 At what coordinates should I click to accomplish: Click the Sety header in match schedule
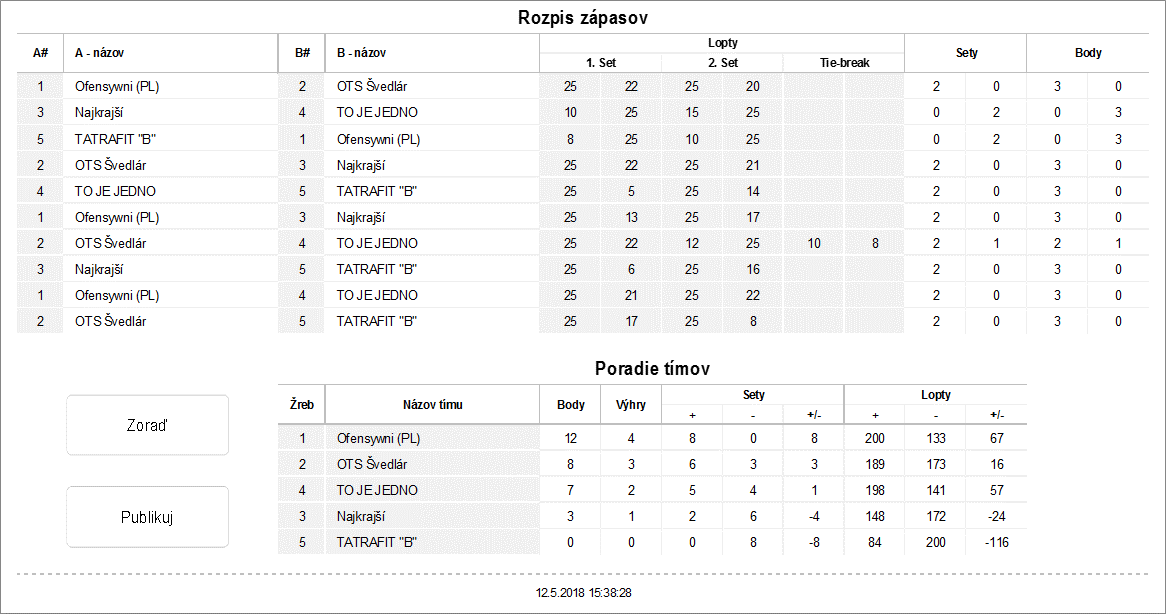[966, 53]
